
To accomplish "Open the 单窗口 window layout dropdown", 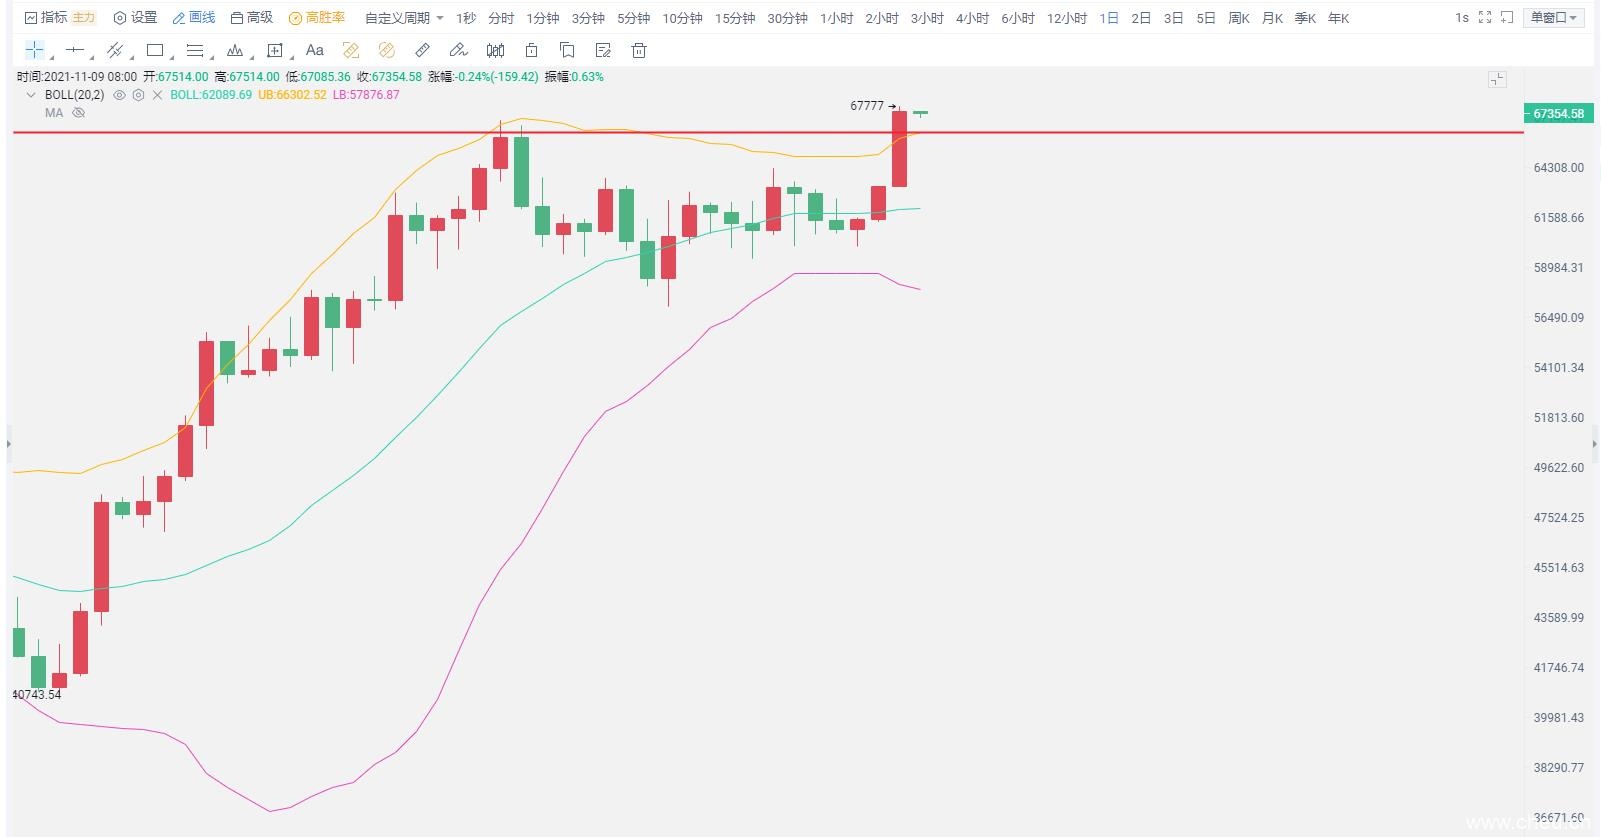I will [x=1553, y=18].
